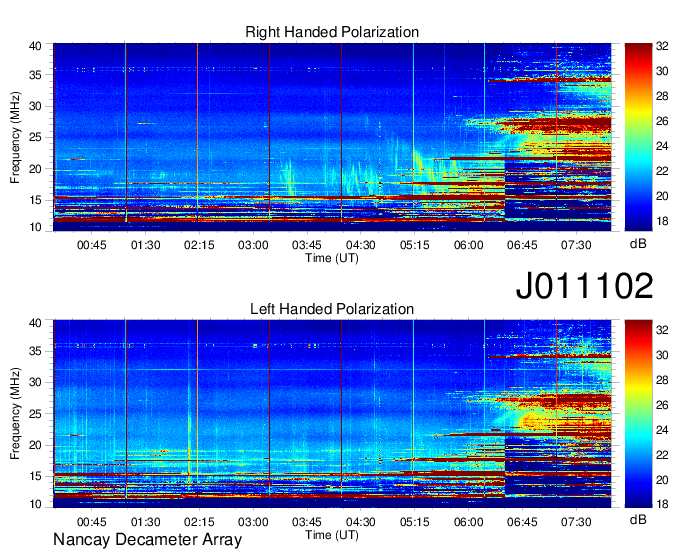The image size is (680, 552).
Task: Click the 28 dB value on bottom colorbar
Action: pyautogui.click(x=662, y=380)
